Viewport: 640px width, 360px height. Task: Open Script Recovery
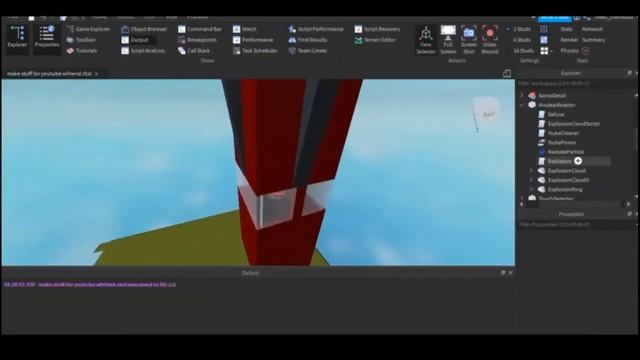[378, 29]
